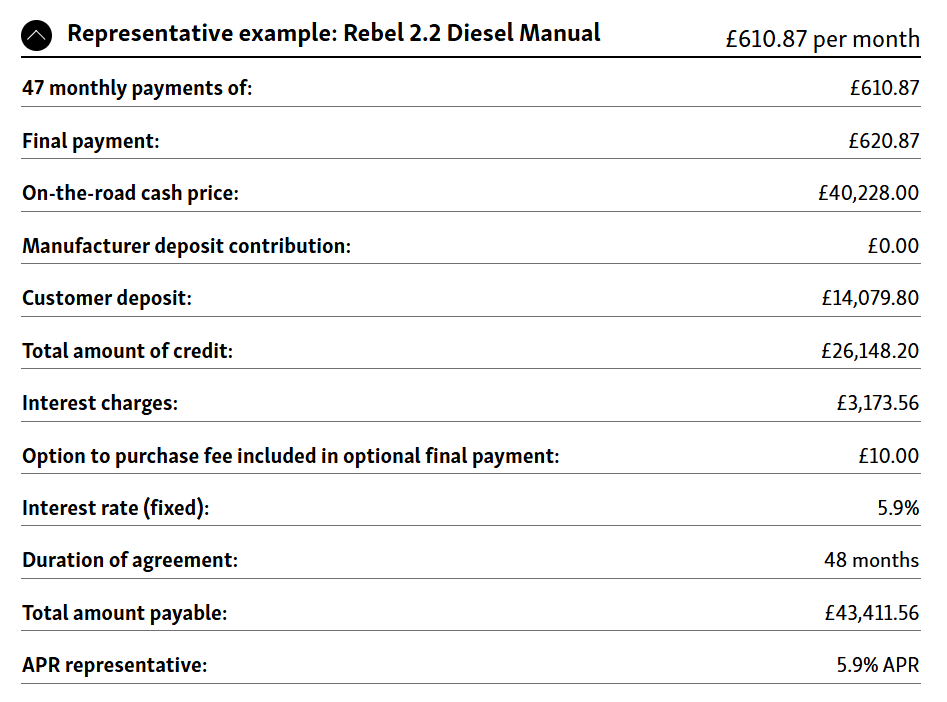
Task: Select the Total amount of credit label
Action: point(127,351)
